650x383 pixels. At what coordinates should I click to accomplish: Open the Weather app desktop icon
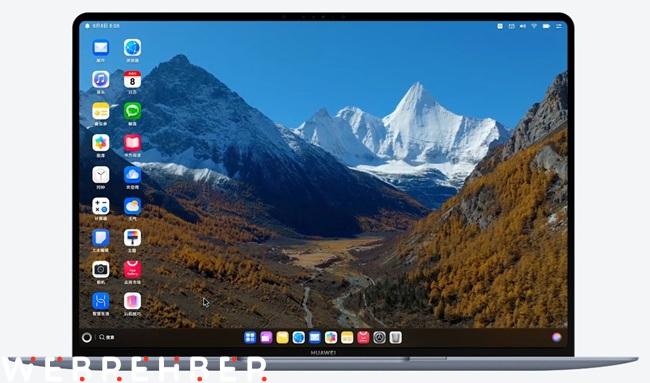[132, 206]
